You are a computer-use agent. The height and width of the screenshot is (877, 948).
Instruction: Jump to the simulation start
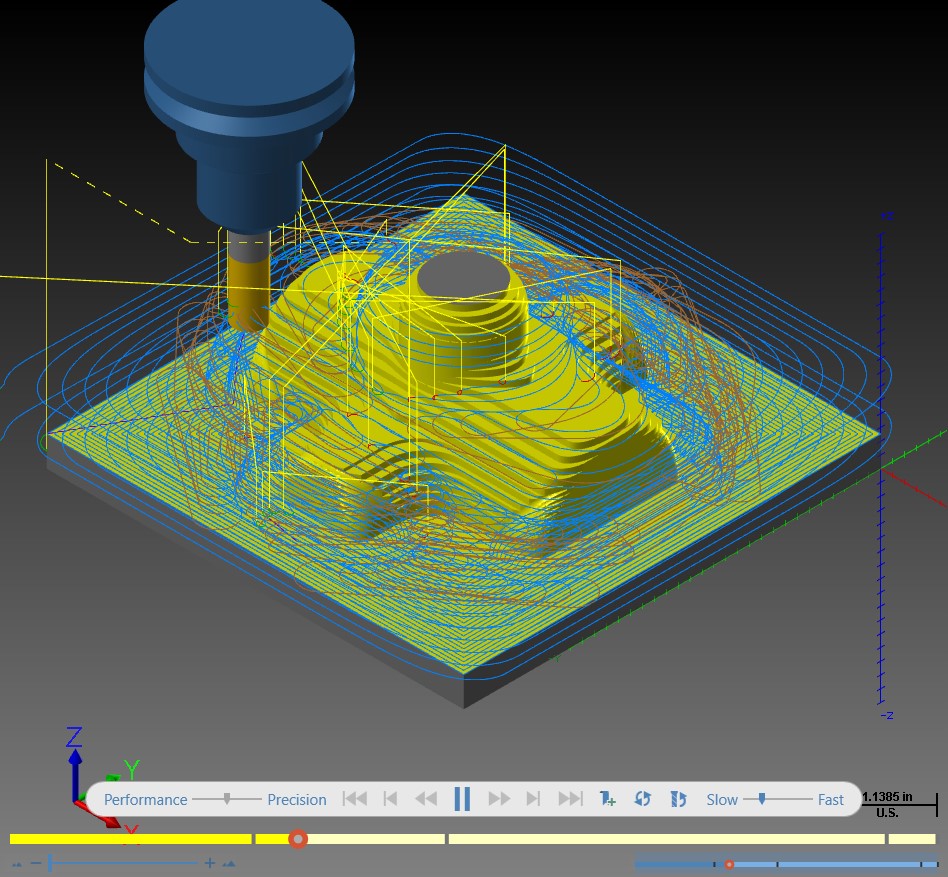[355, 799]
